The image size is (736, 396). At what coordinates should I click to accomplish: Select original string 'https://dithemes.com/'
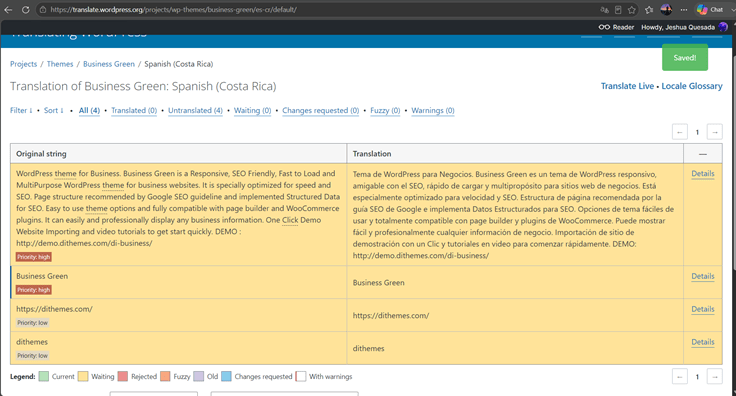point(54,309)
